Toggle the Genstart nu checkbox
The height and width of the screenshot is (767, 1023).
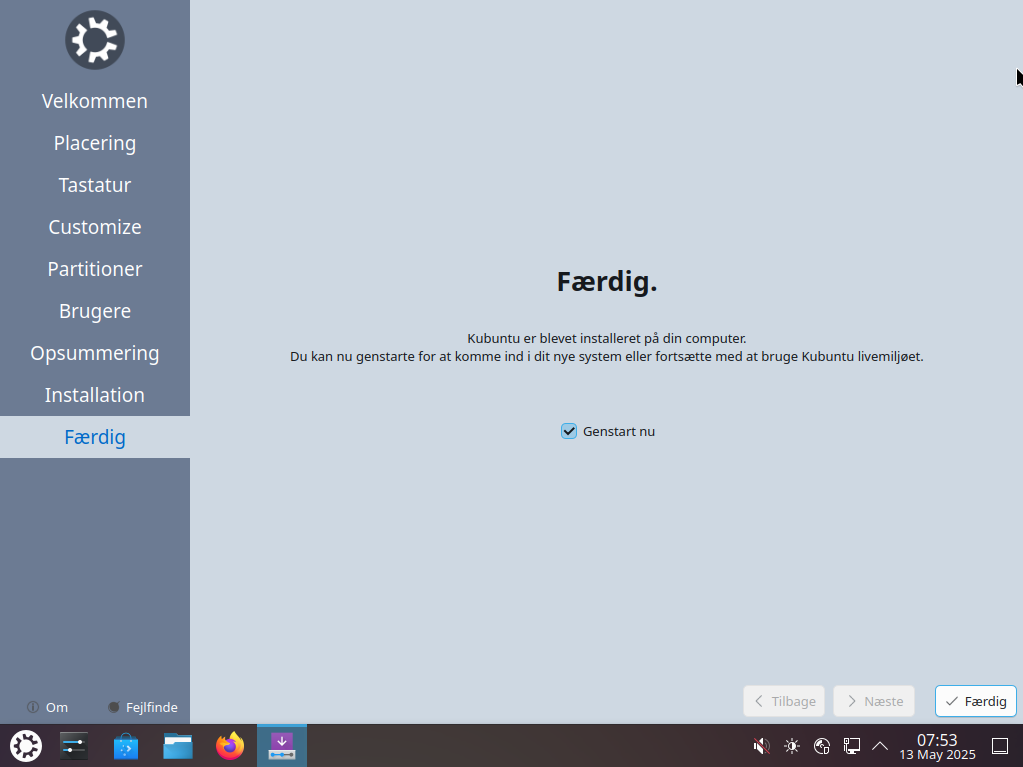point(569,431)
